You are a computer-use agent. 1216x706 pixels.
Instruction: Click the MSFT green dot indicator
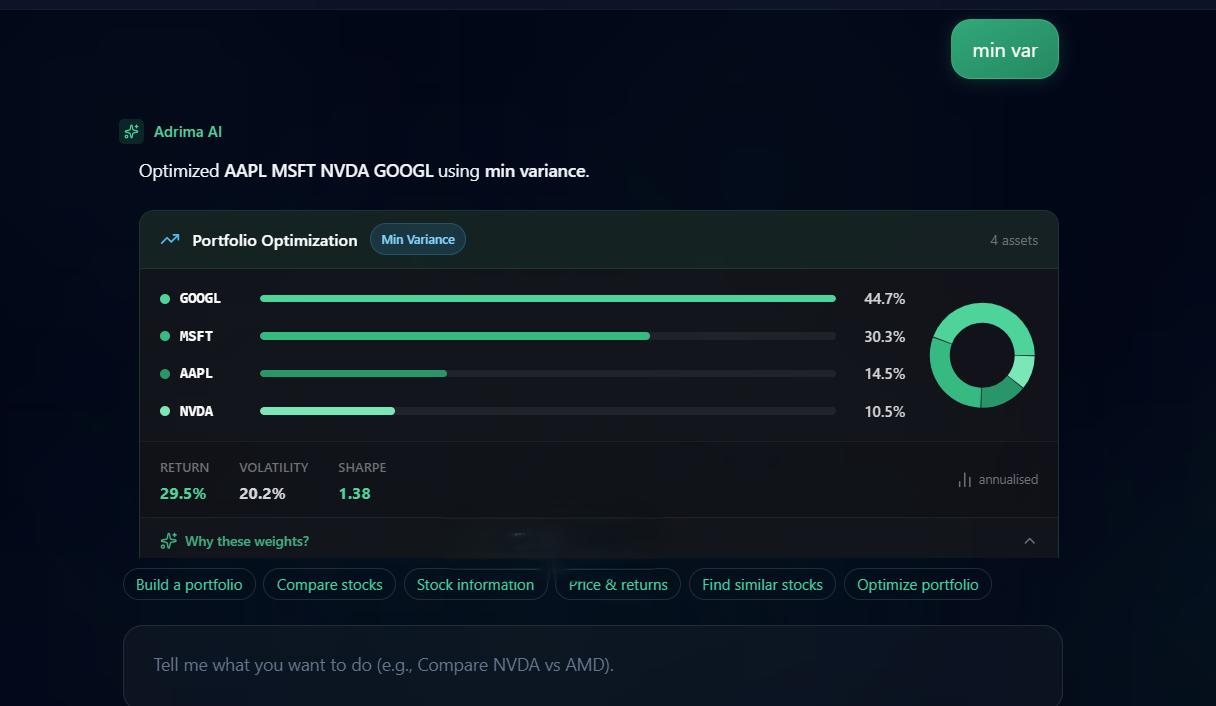165,336
